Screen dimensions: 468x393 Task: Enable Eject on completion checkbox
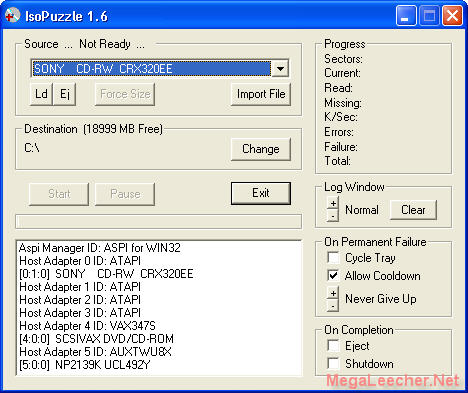[333, 346]
